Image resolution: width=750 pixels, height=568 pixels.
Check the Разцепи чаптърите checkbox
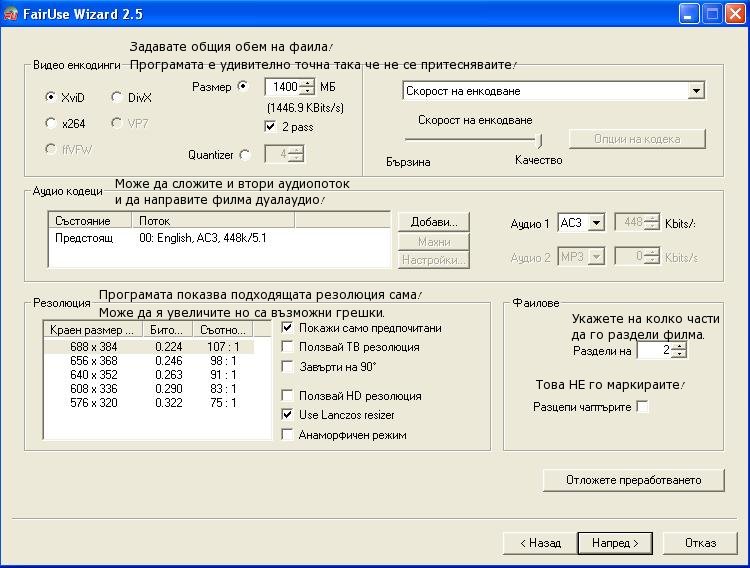click(643, 407)
